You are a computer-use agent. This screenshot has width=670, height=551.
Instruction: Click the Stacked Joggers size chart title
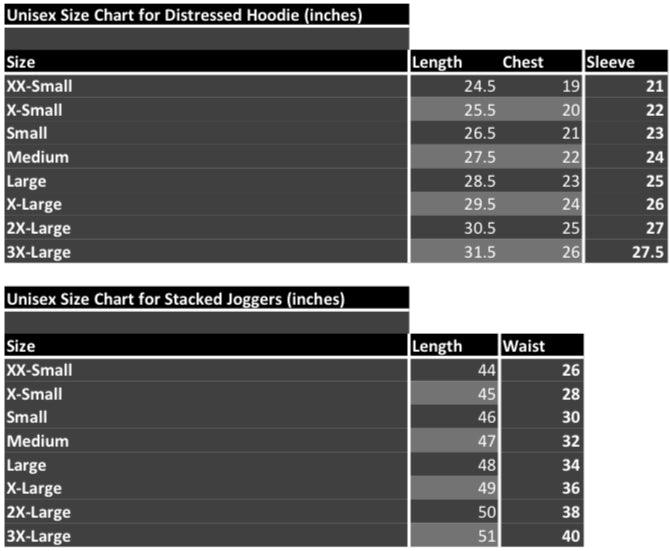coord(175,299)
